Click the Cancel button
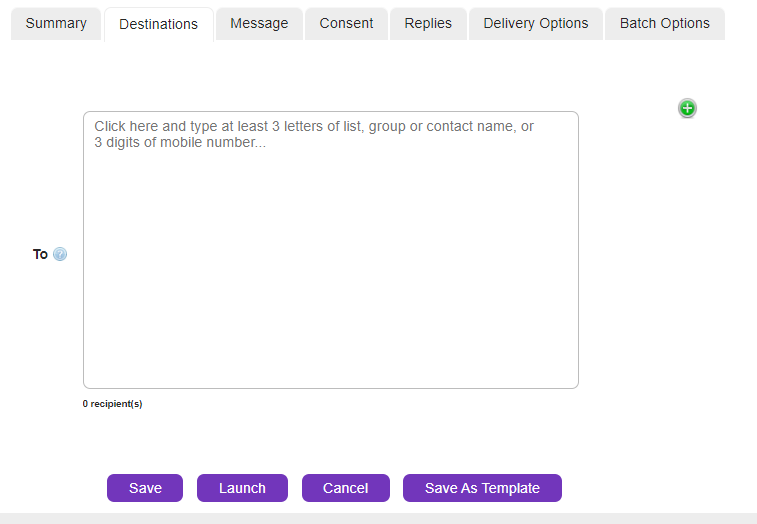This screenshot has width=757, height=524. (x=345, y=488)
